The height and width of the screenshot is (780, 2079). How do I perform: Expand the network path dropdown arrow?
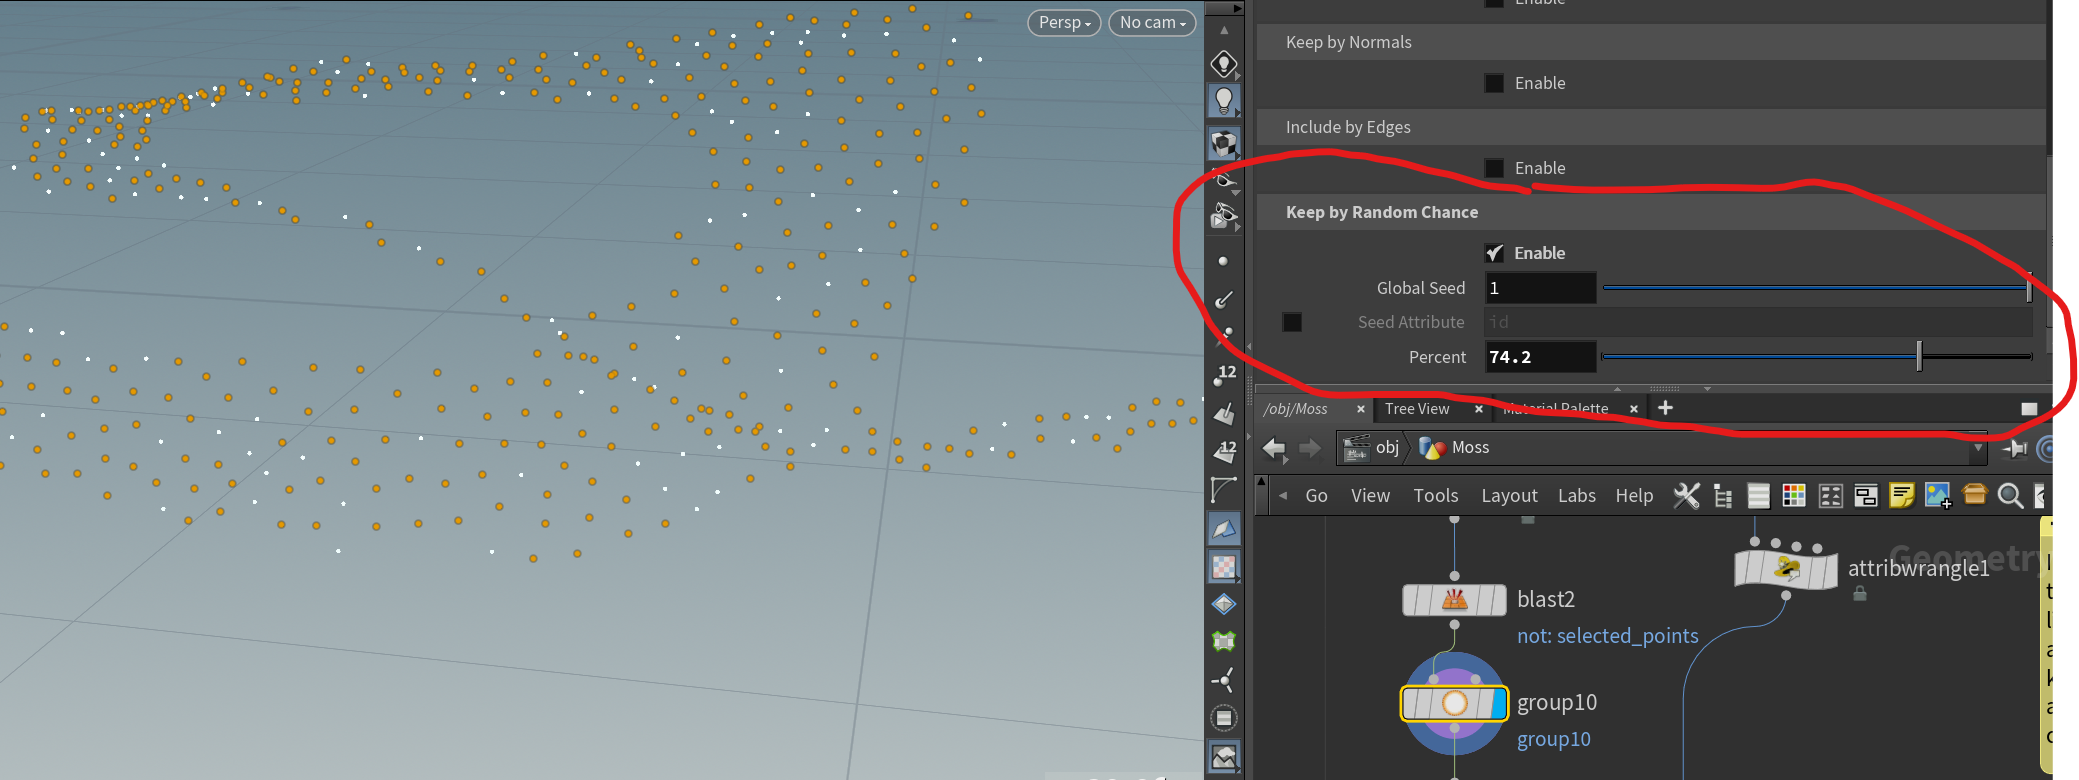pos(1977,448)
